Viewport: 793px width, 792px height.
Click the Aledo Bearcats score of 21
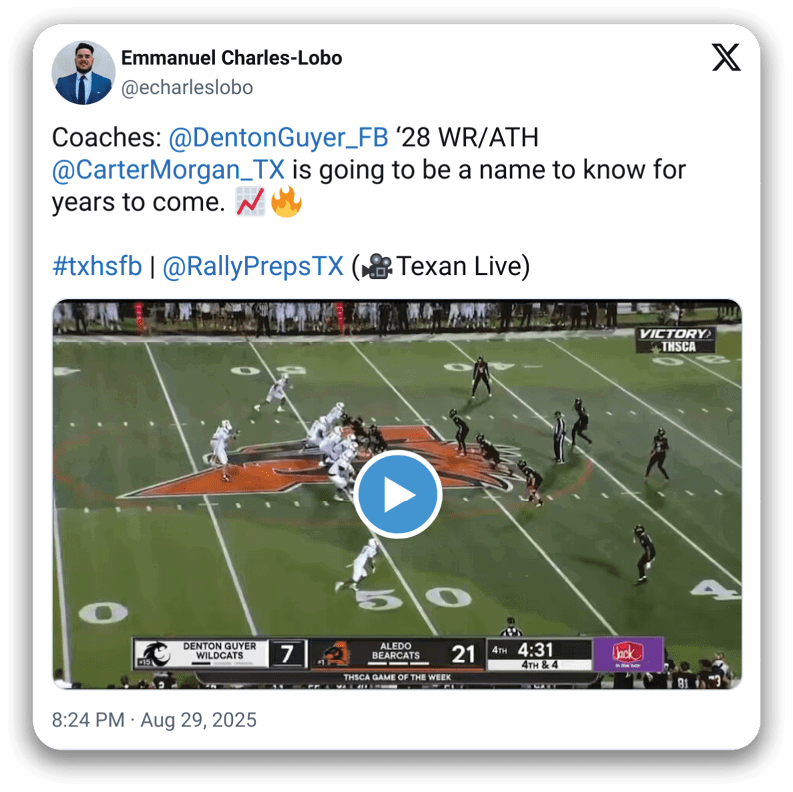(x=463, y=654)
